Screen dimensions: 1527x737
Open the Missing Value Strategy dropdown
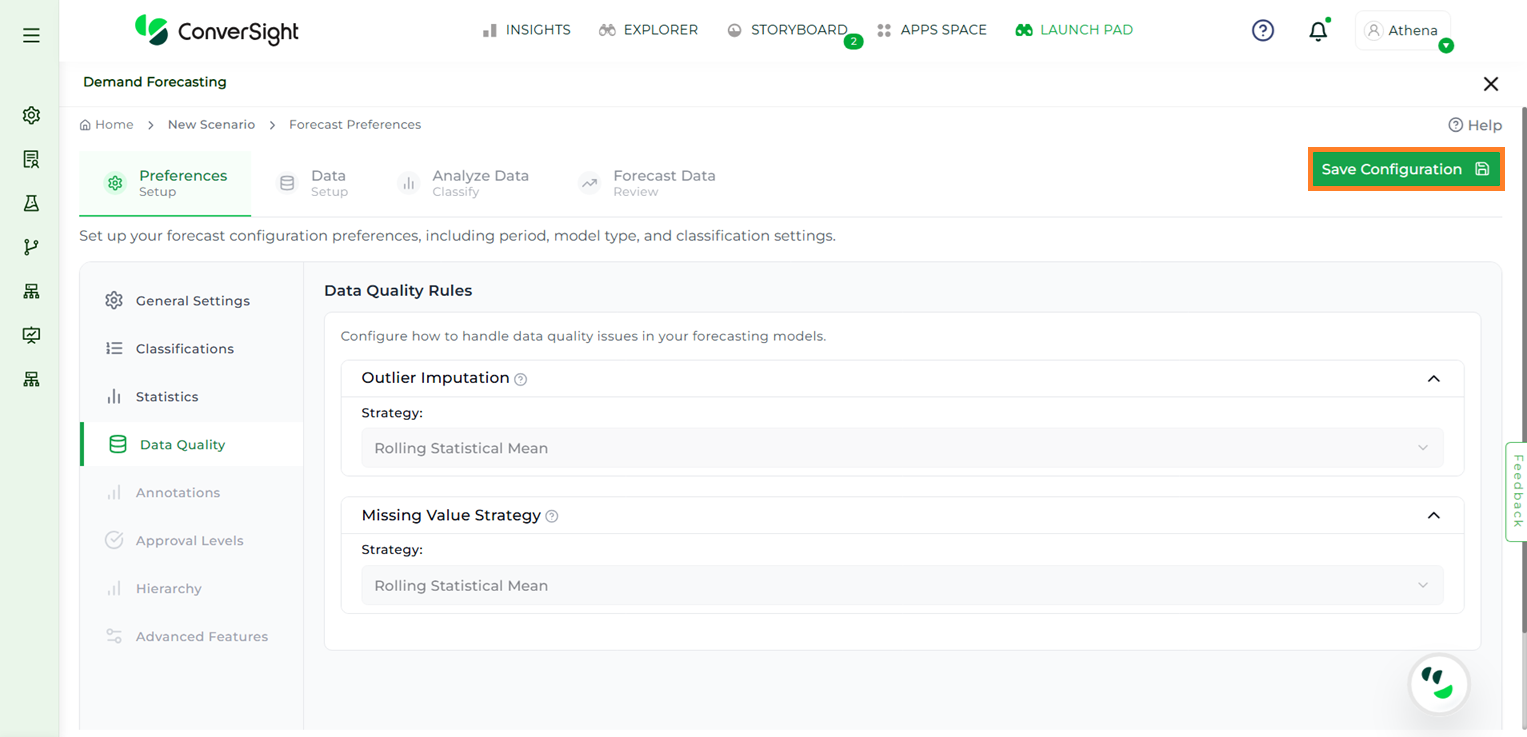[x=901, y=586]
